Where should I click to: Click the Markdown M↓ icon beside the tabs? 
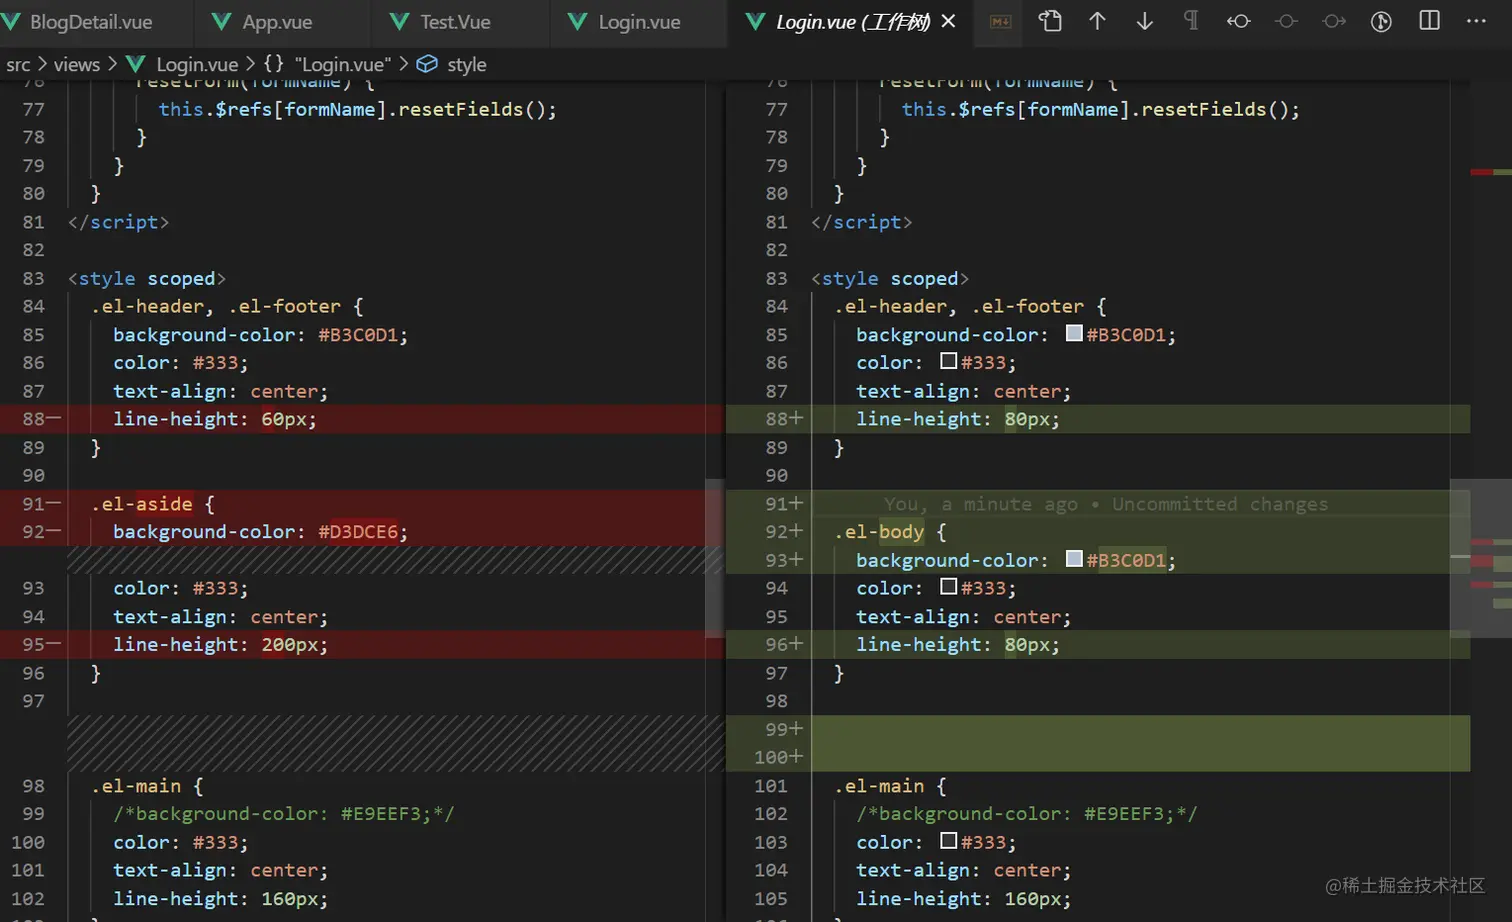click(1001, 21)
